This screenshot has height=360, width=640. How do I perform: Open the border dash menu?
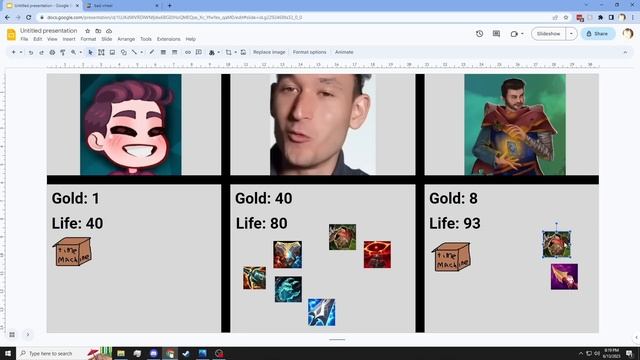[x=175, y=52]
